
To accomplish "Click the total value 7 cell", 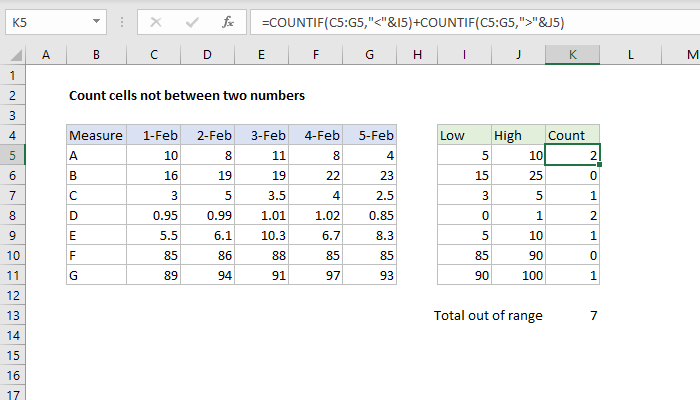I will (x=572, y=316).
